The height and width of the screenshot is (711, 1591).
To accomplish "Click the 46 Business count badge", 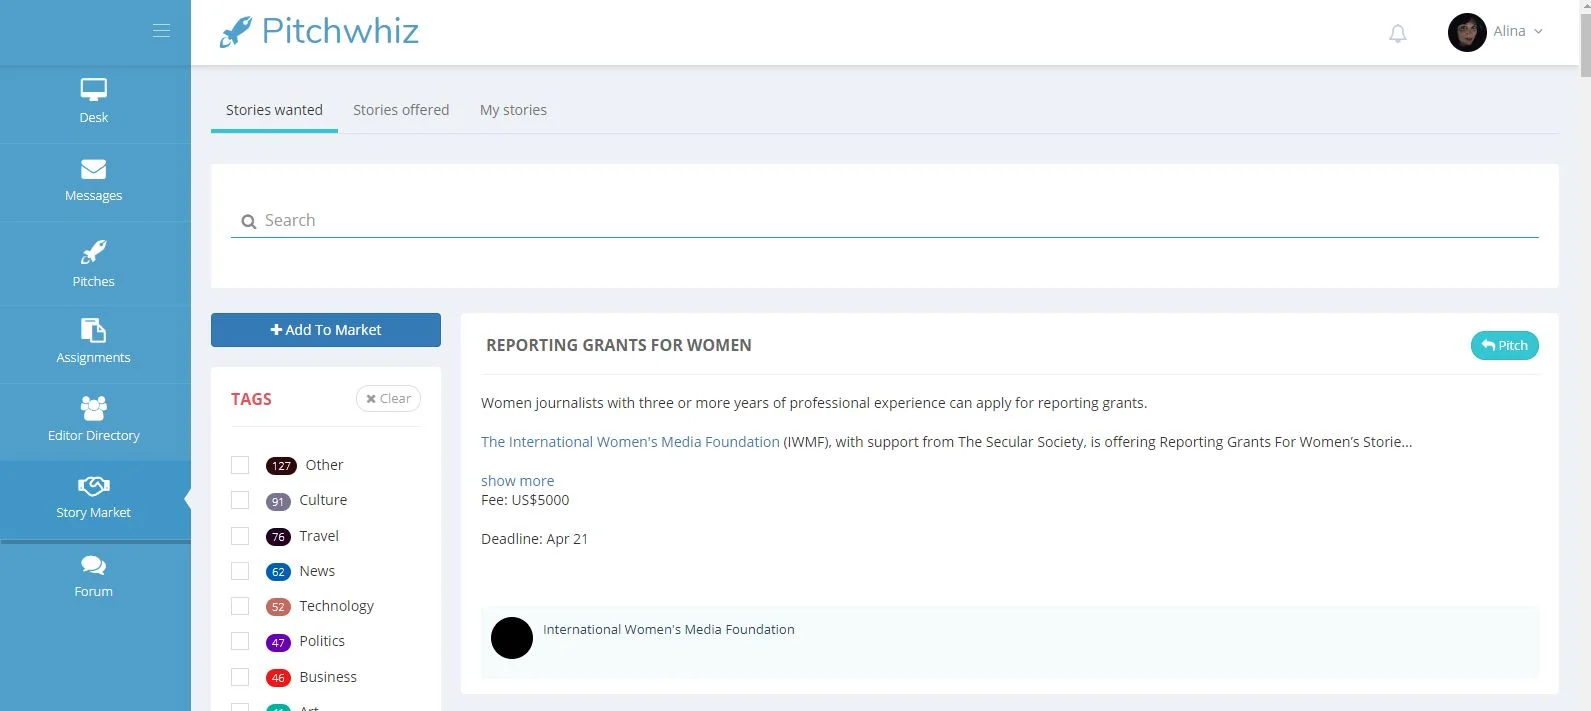I will click(278, 678).
